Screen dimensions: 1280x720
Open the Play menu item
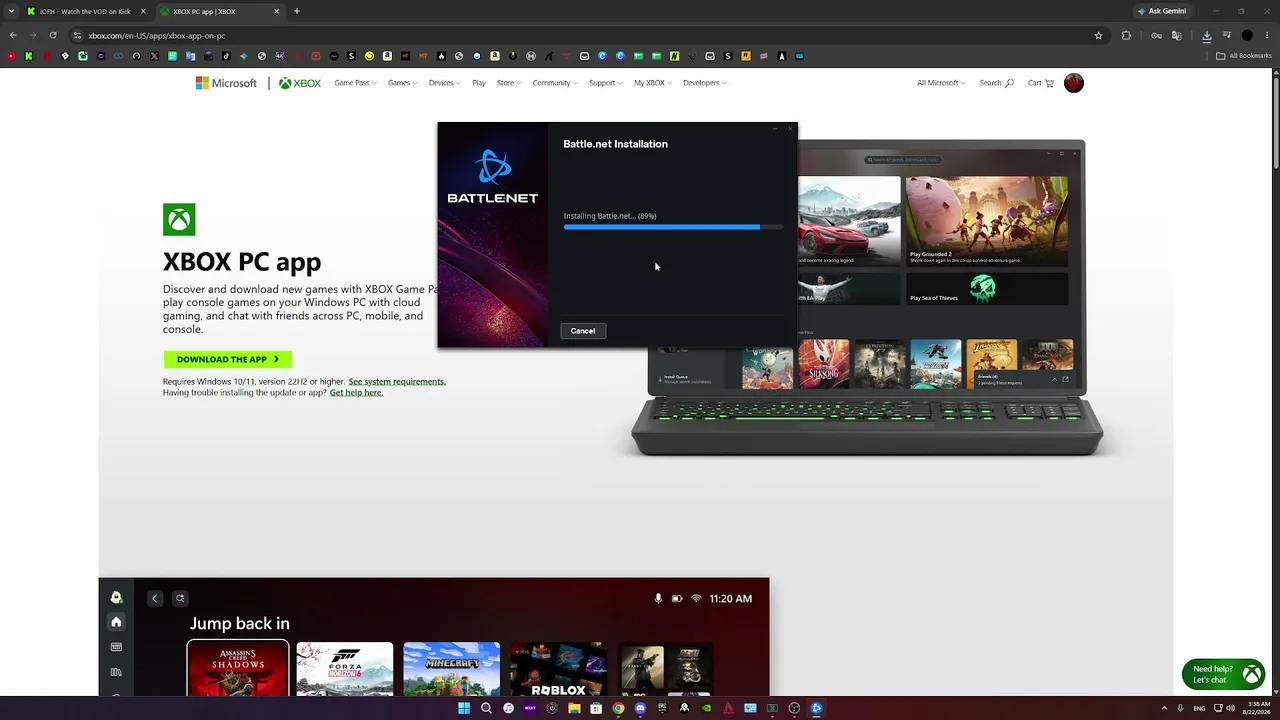(479, 83)
